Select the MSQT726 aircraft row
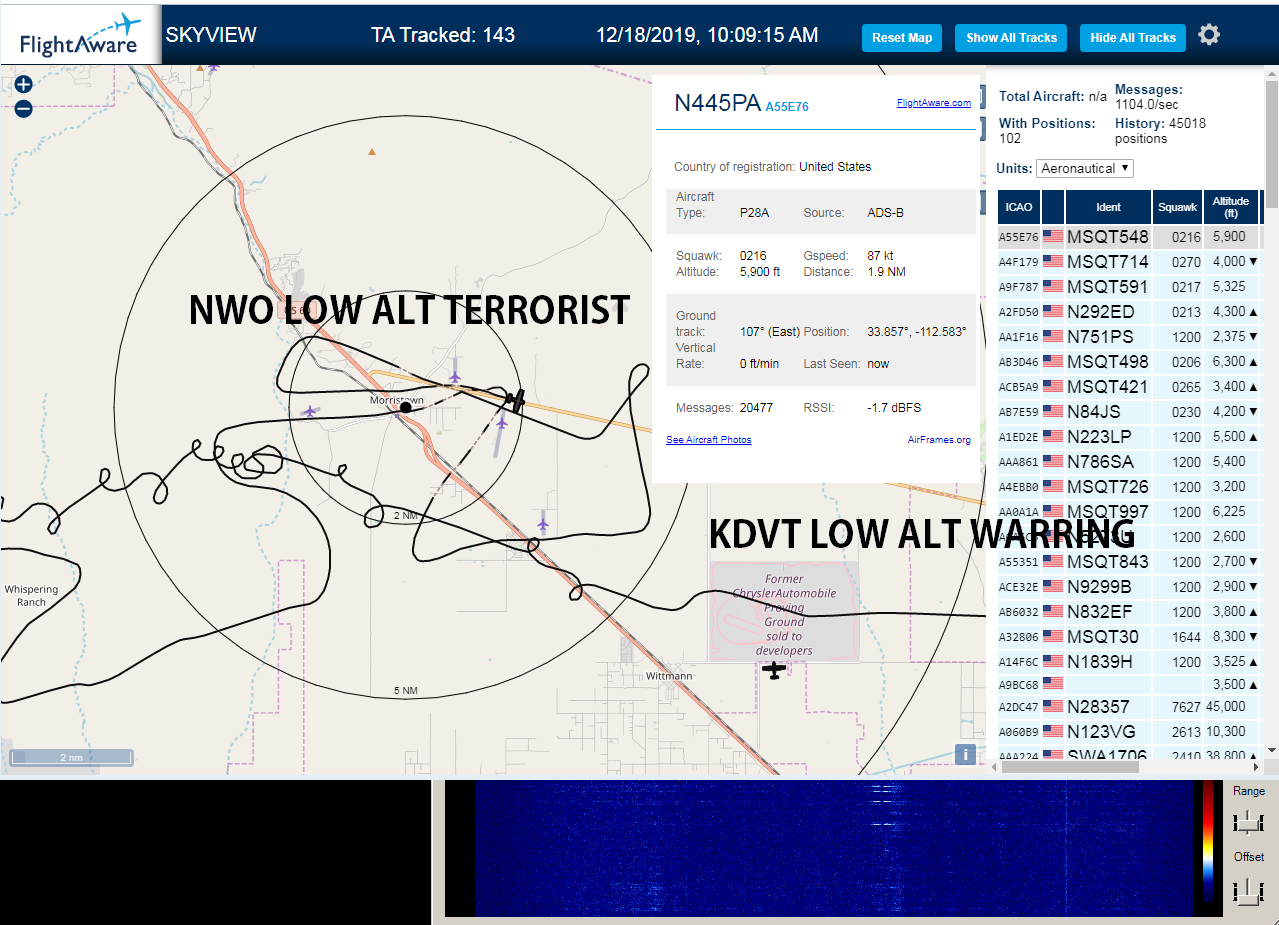1279x925 pixels. pos(1129,487)
